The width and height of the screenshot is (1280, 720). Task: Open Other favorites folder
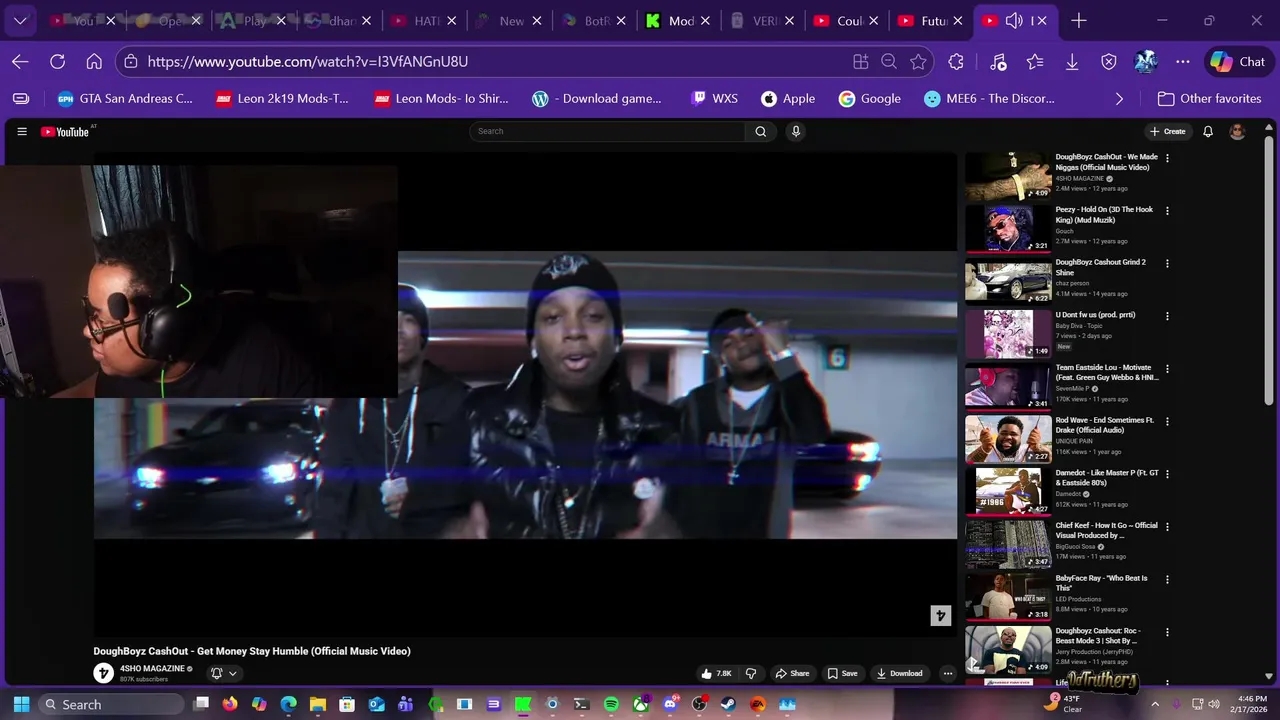coord(1209,99)
